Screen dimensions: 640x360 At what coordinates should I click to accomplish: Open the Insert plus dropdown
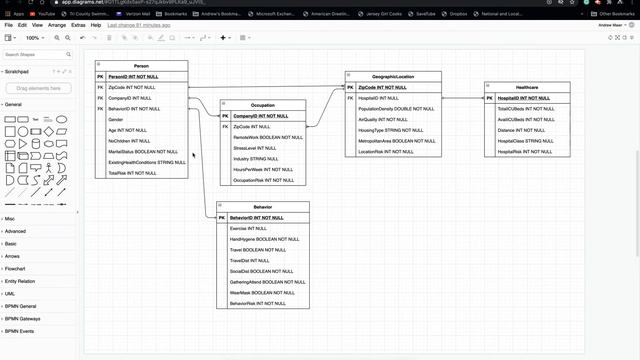(225, 38)
